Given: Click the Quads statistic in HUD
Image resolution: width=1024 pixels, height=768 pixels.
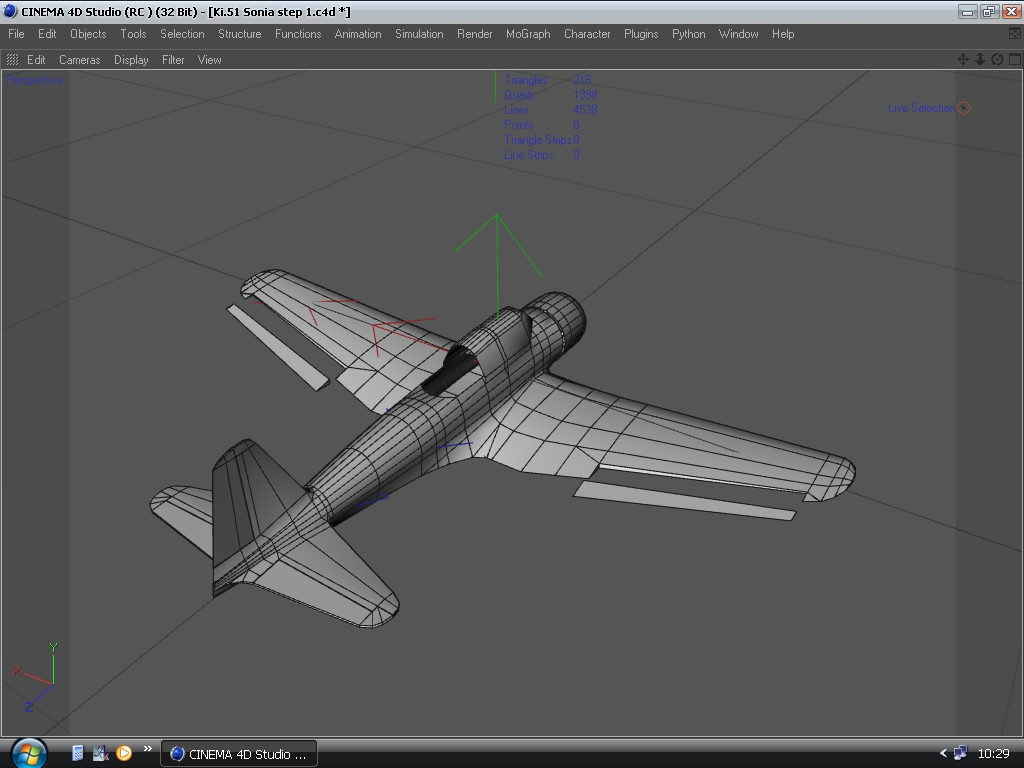Looking at the screenshot, I should tap(551, 95).
